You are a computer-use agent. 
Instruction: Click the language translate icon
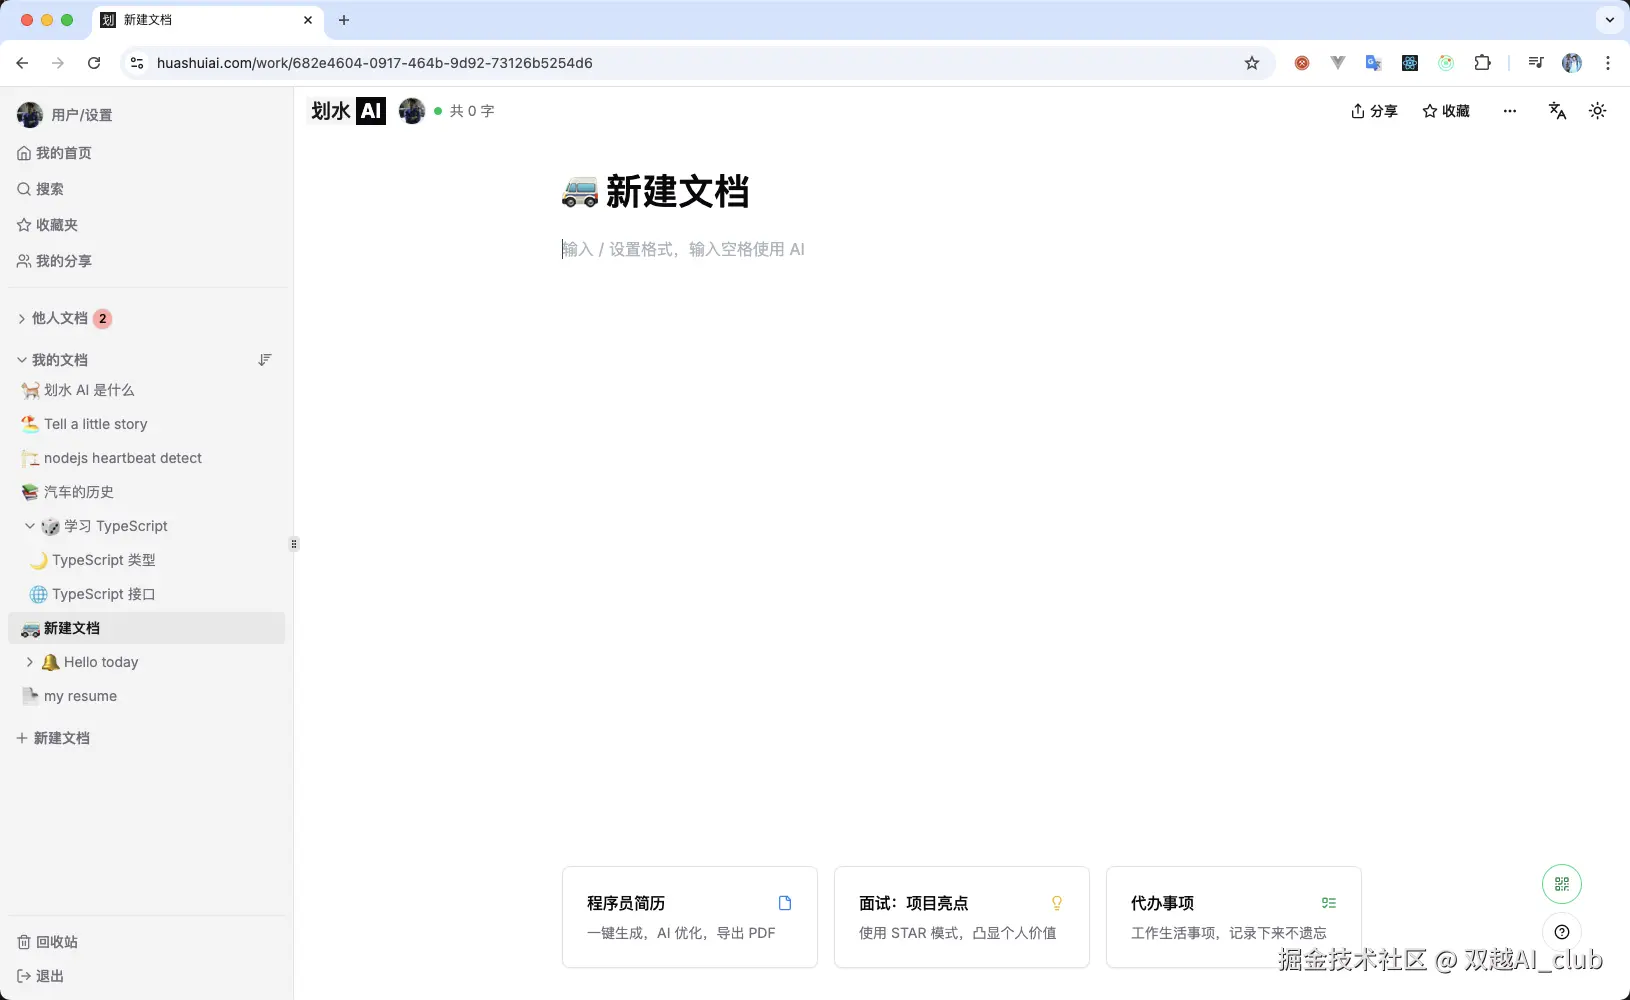pos(1557,111)
